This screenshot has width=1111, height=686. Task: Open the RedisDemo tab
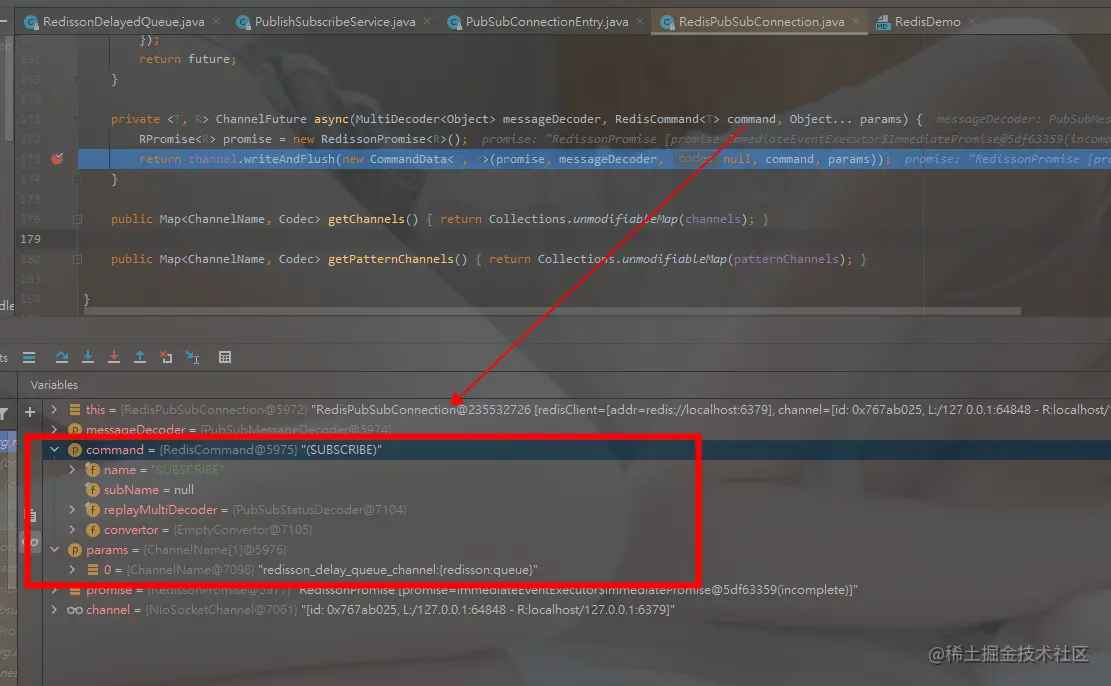point(927,22)
